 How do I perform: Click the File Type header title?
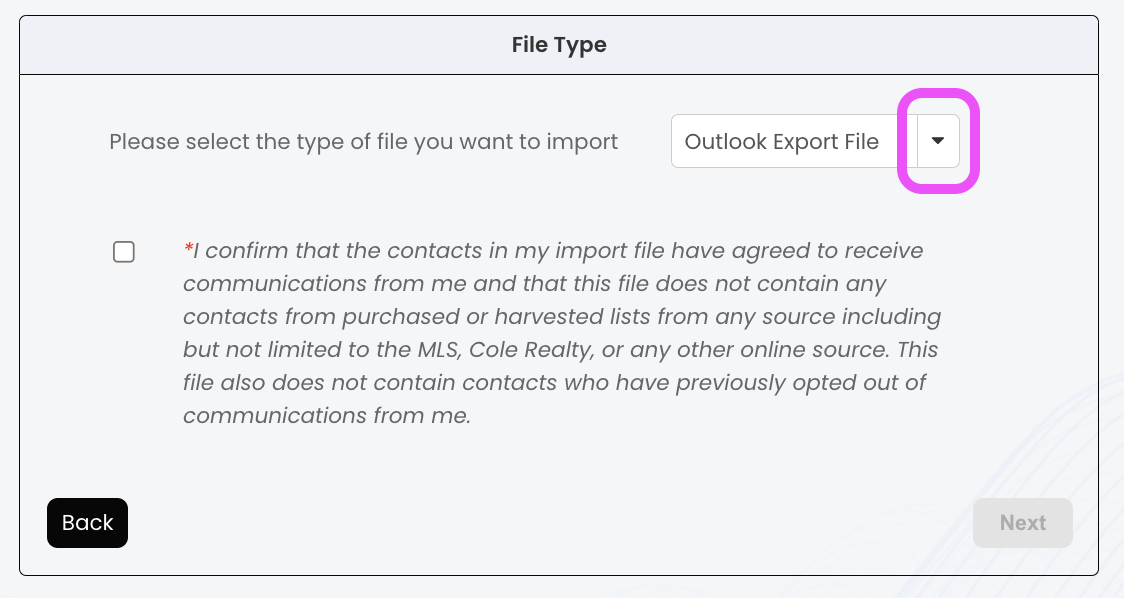click(x=559, y=45)
